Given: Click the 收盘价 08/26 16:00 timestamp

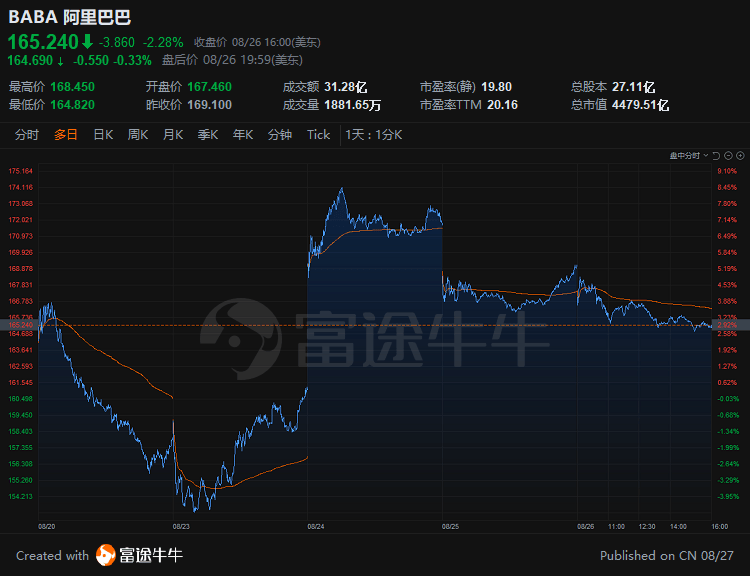Looking at the screenshot, I should (257, 42).
